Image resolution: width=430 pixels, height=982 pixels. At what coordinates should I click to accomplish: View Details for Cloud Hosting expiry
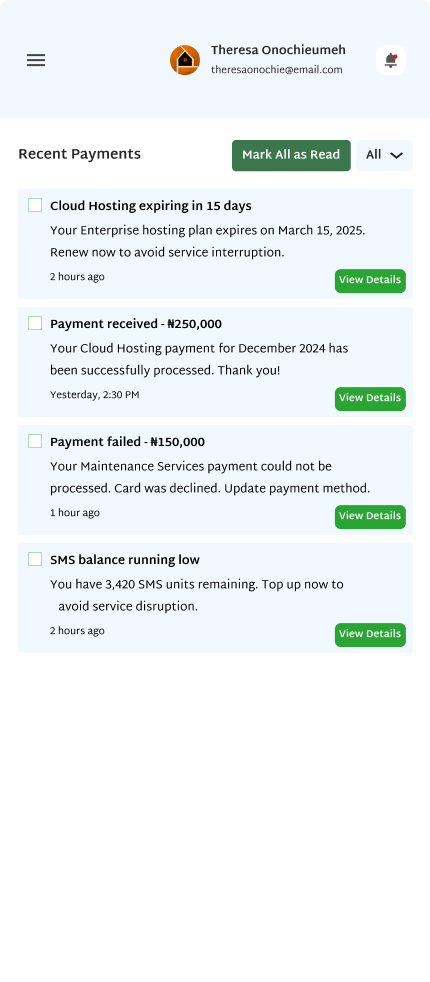[x=370, y=281]
